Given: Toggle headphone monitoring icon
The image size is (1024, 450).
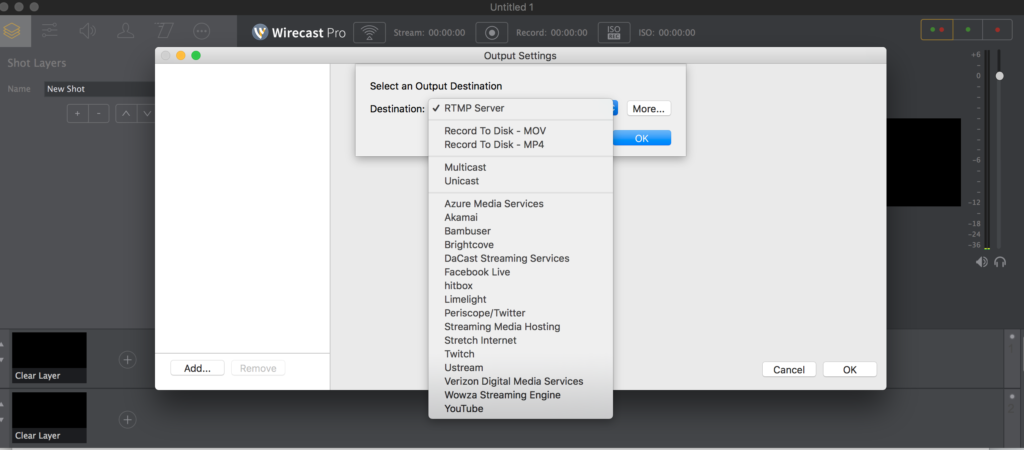Looking at the screenshot, I should coord(1000,262).
